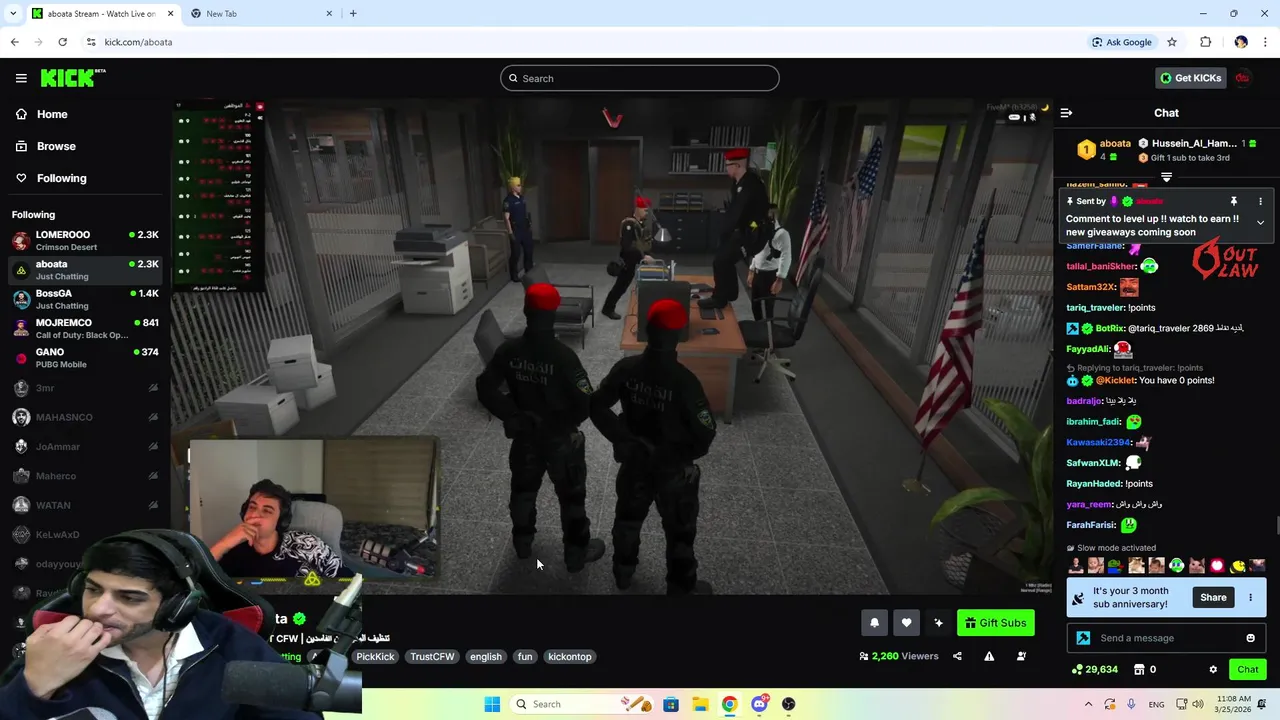Share the stream via share icon
Viewport: 1280px width, 720px height.
click(957, 656)
